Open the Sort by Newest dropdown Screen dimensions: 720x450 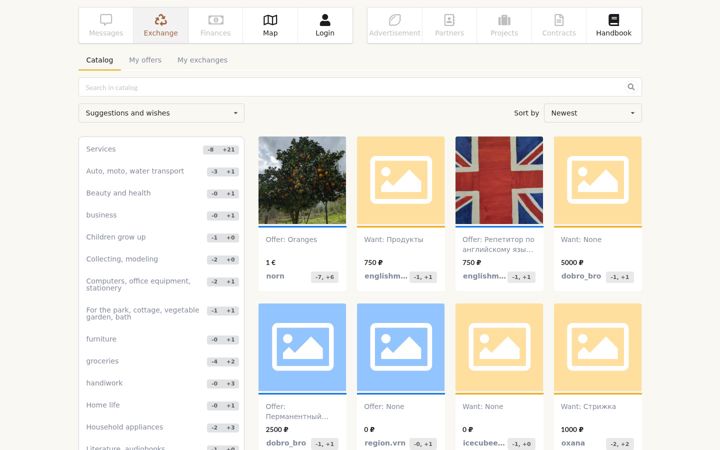592,113
